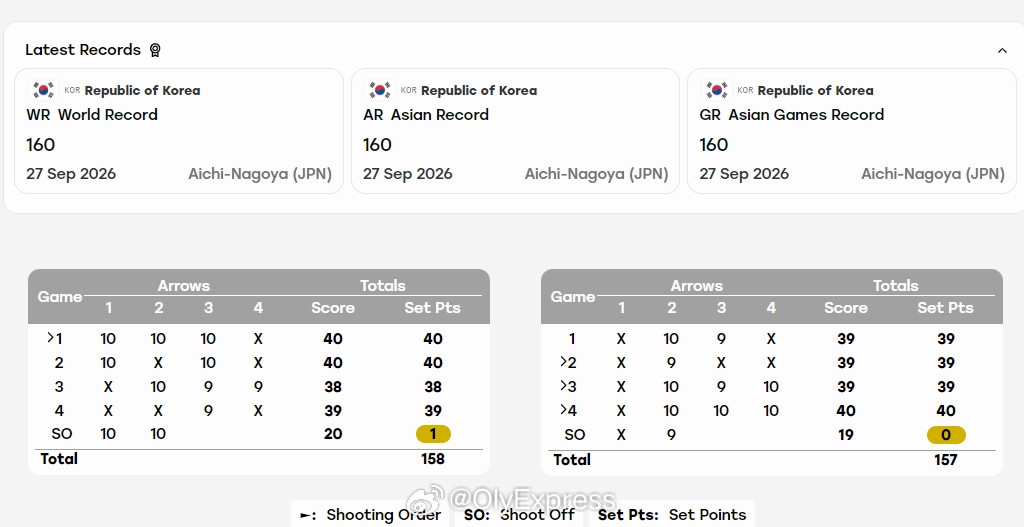Click the 27 Sep 2026 date in World Record card
Screen dimensions: 1024x527
[x=71, y=174]
